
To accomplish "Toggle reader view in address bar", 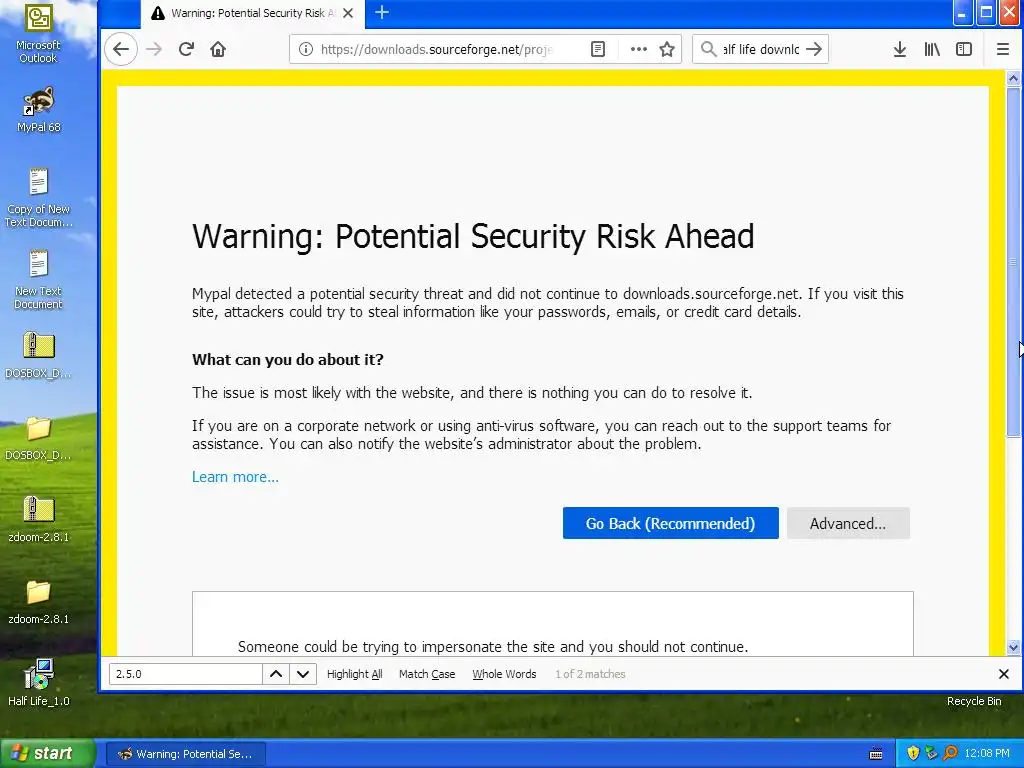I will pos(598,49).
